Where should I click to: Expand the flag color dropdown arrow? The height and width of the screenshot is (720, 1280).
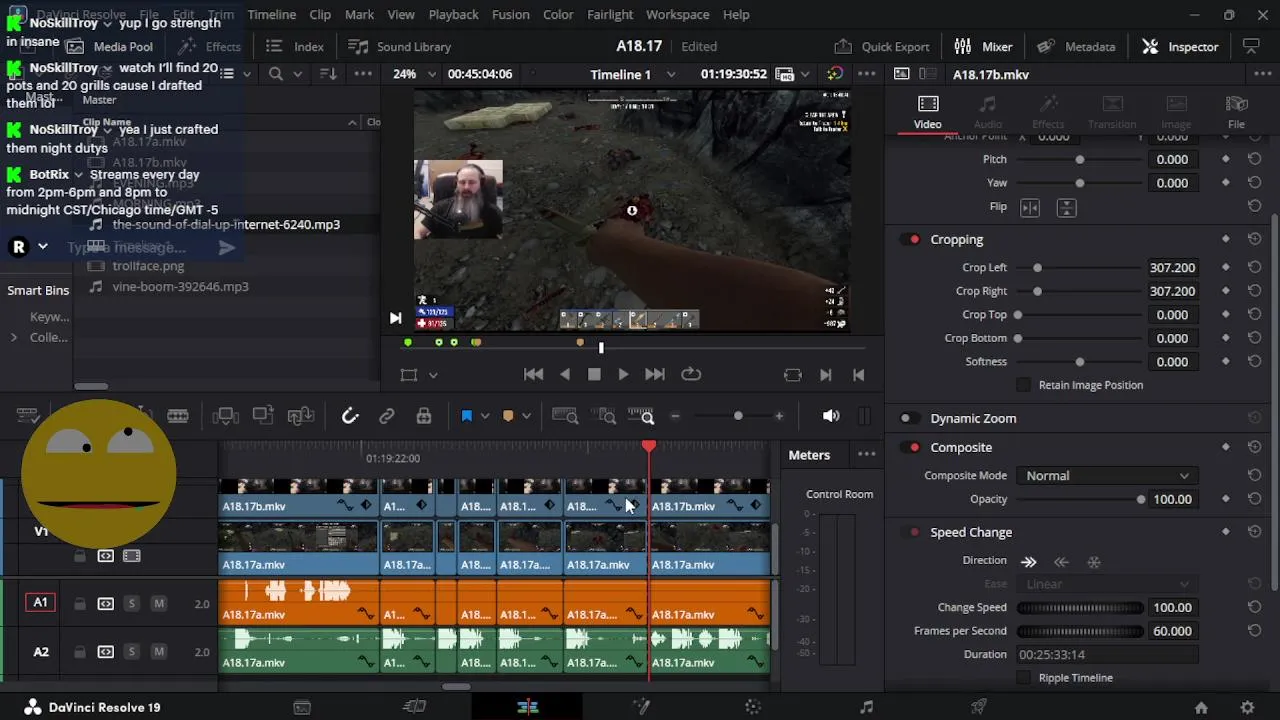(485, 416)
